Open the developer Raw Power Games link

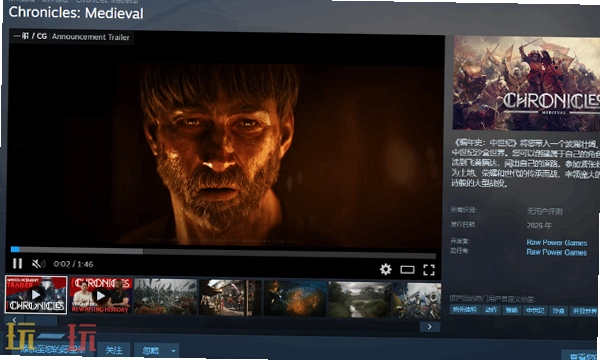coord(556,243)
